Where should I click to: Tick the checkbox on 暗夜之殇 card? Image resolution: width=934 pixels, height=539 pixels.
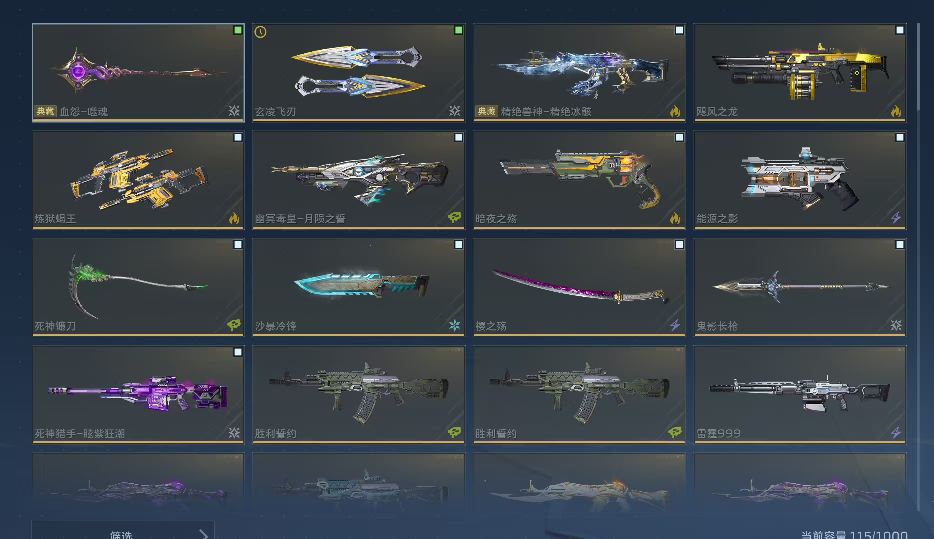click(679, 137)
